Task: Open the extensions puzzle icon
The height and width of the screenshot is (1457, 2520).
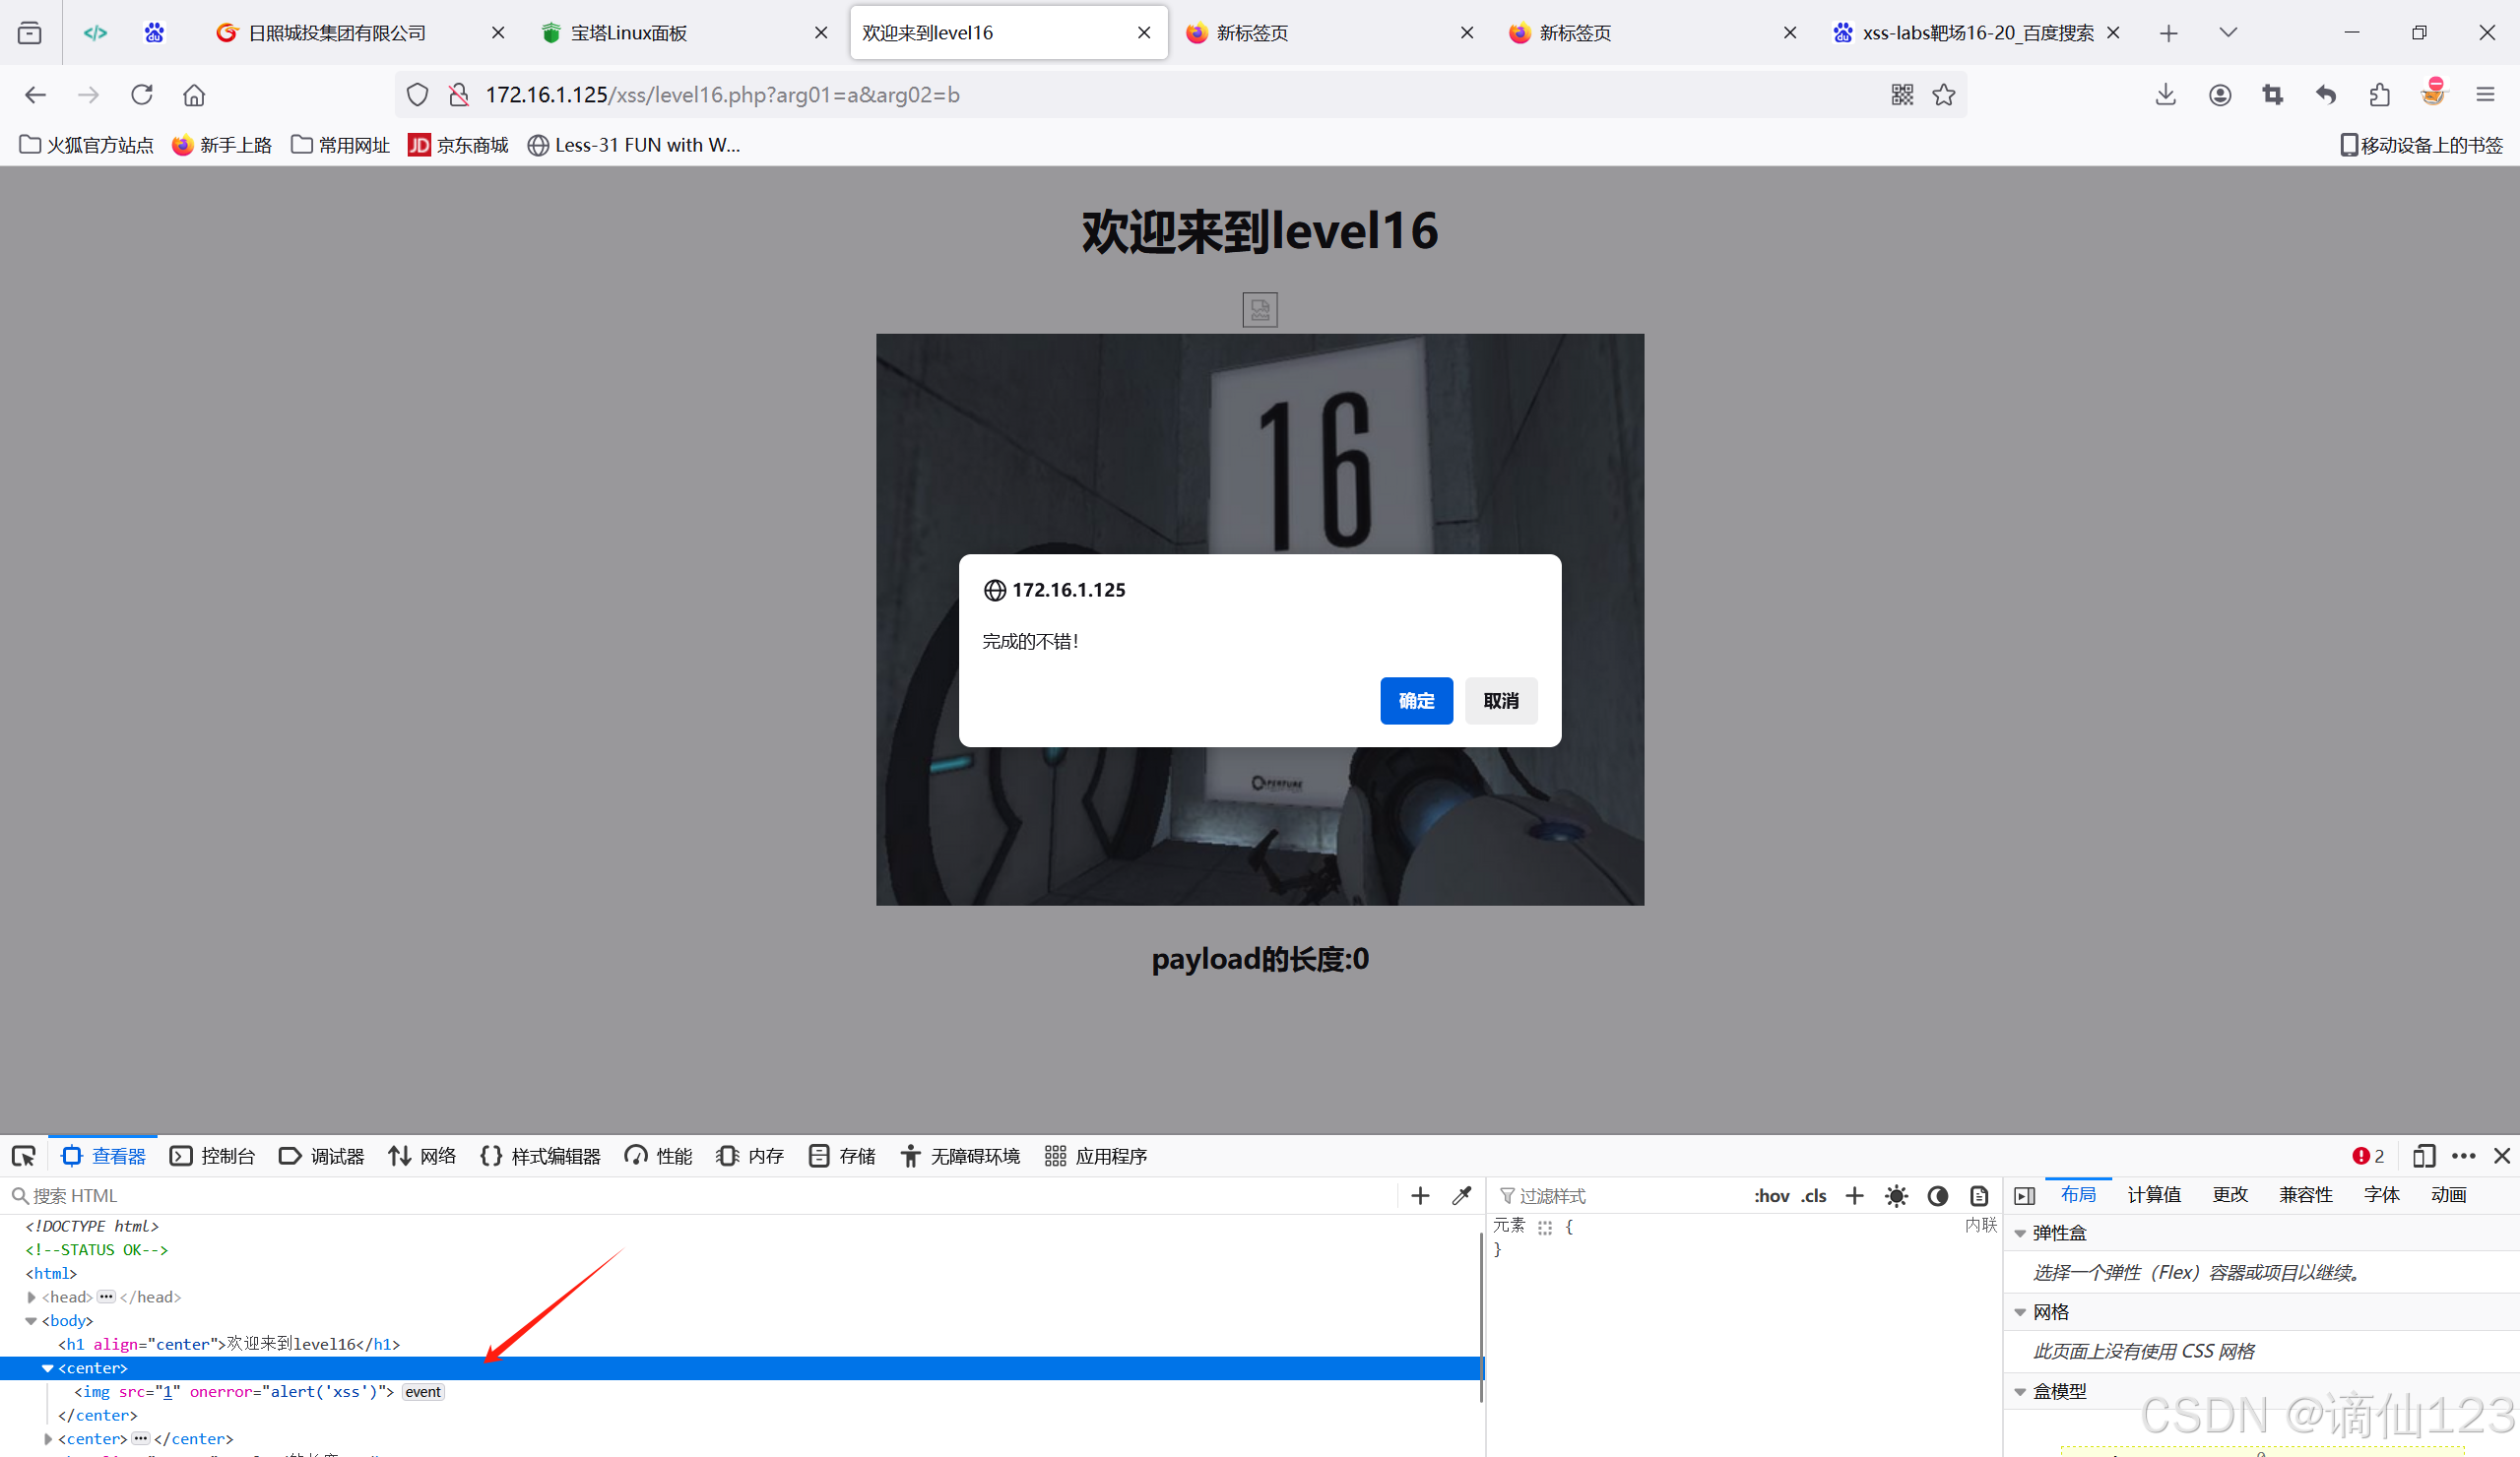Action: [2379, 95]
